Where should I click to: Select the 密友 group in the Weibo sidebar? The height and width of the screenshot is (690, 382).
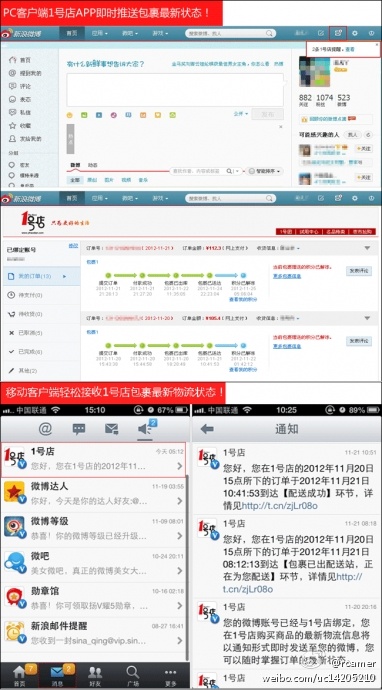[19, 165]
